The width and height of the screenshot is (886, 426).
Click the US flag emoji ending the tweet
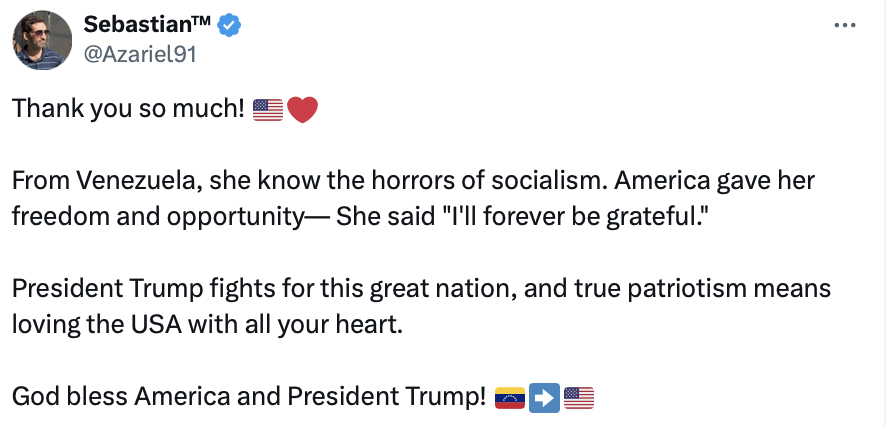(579, 398)
